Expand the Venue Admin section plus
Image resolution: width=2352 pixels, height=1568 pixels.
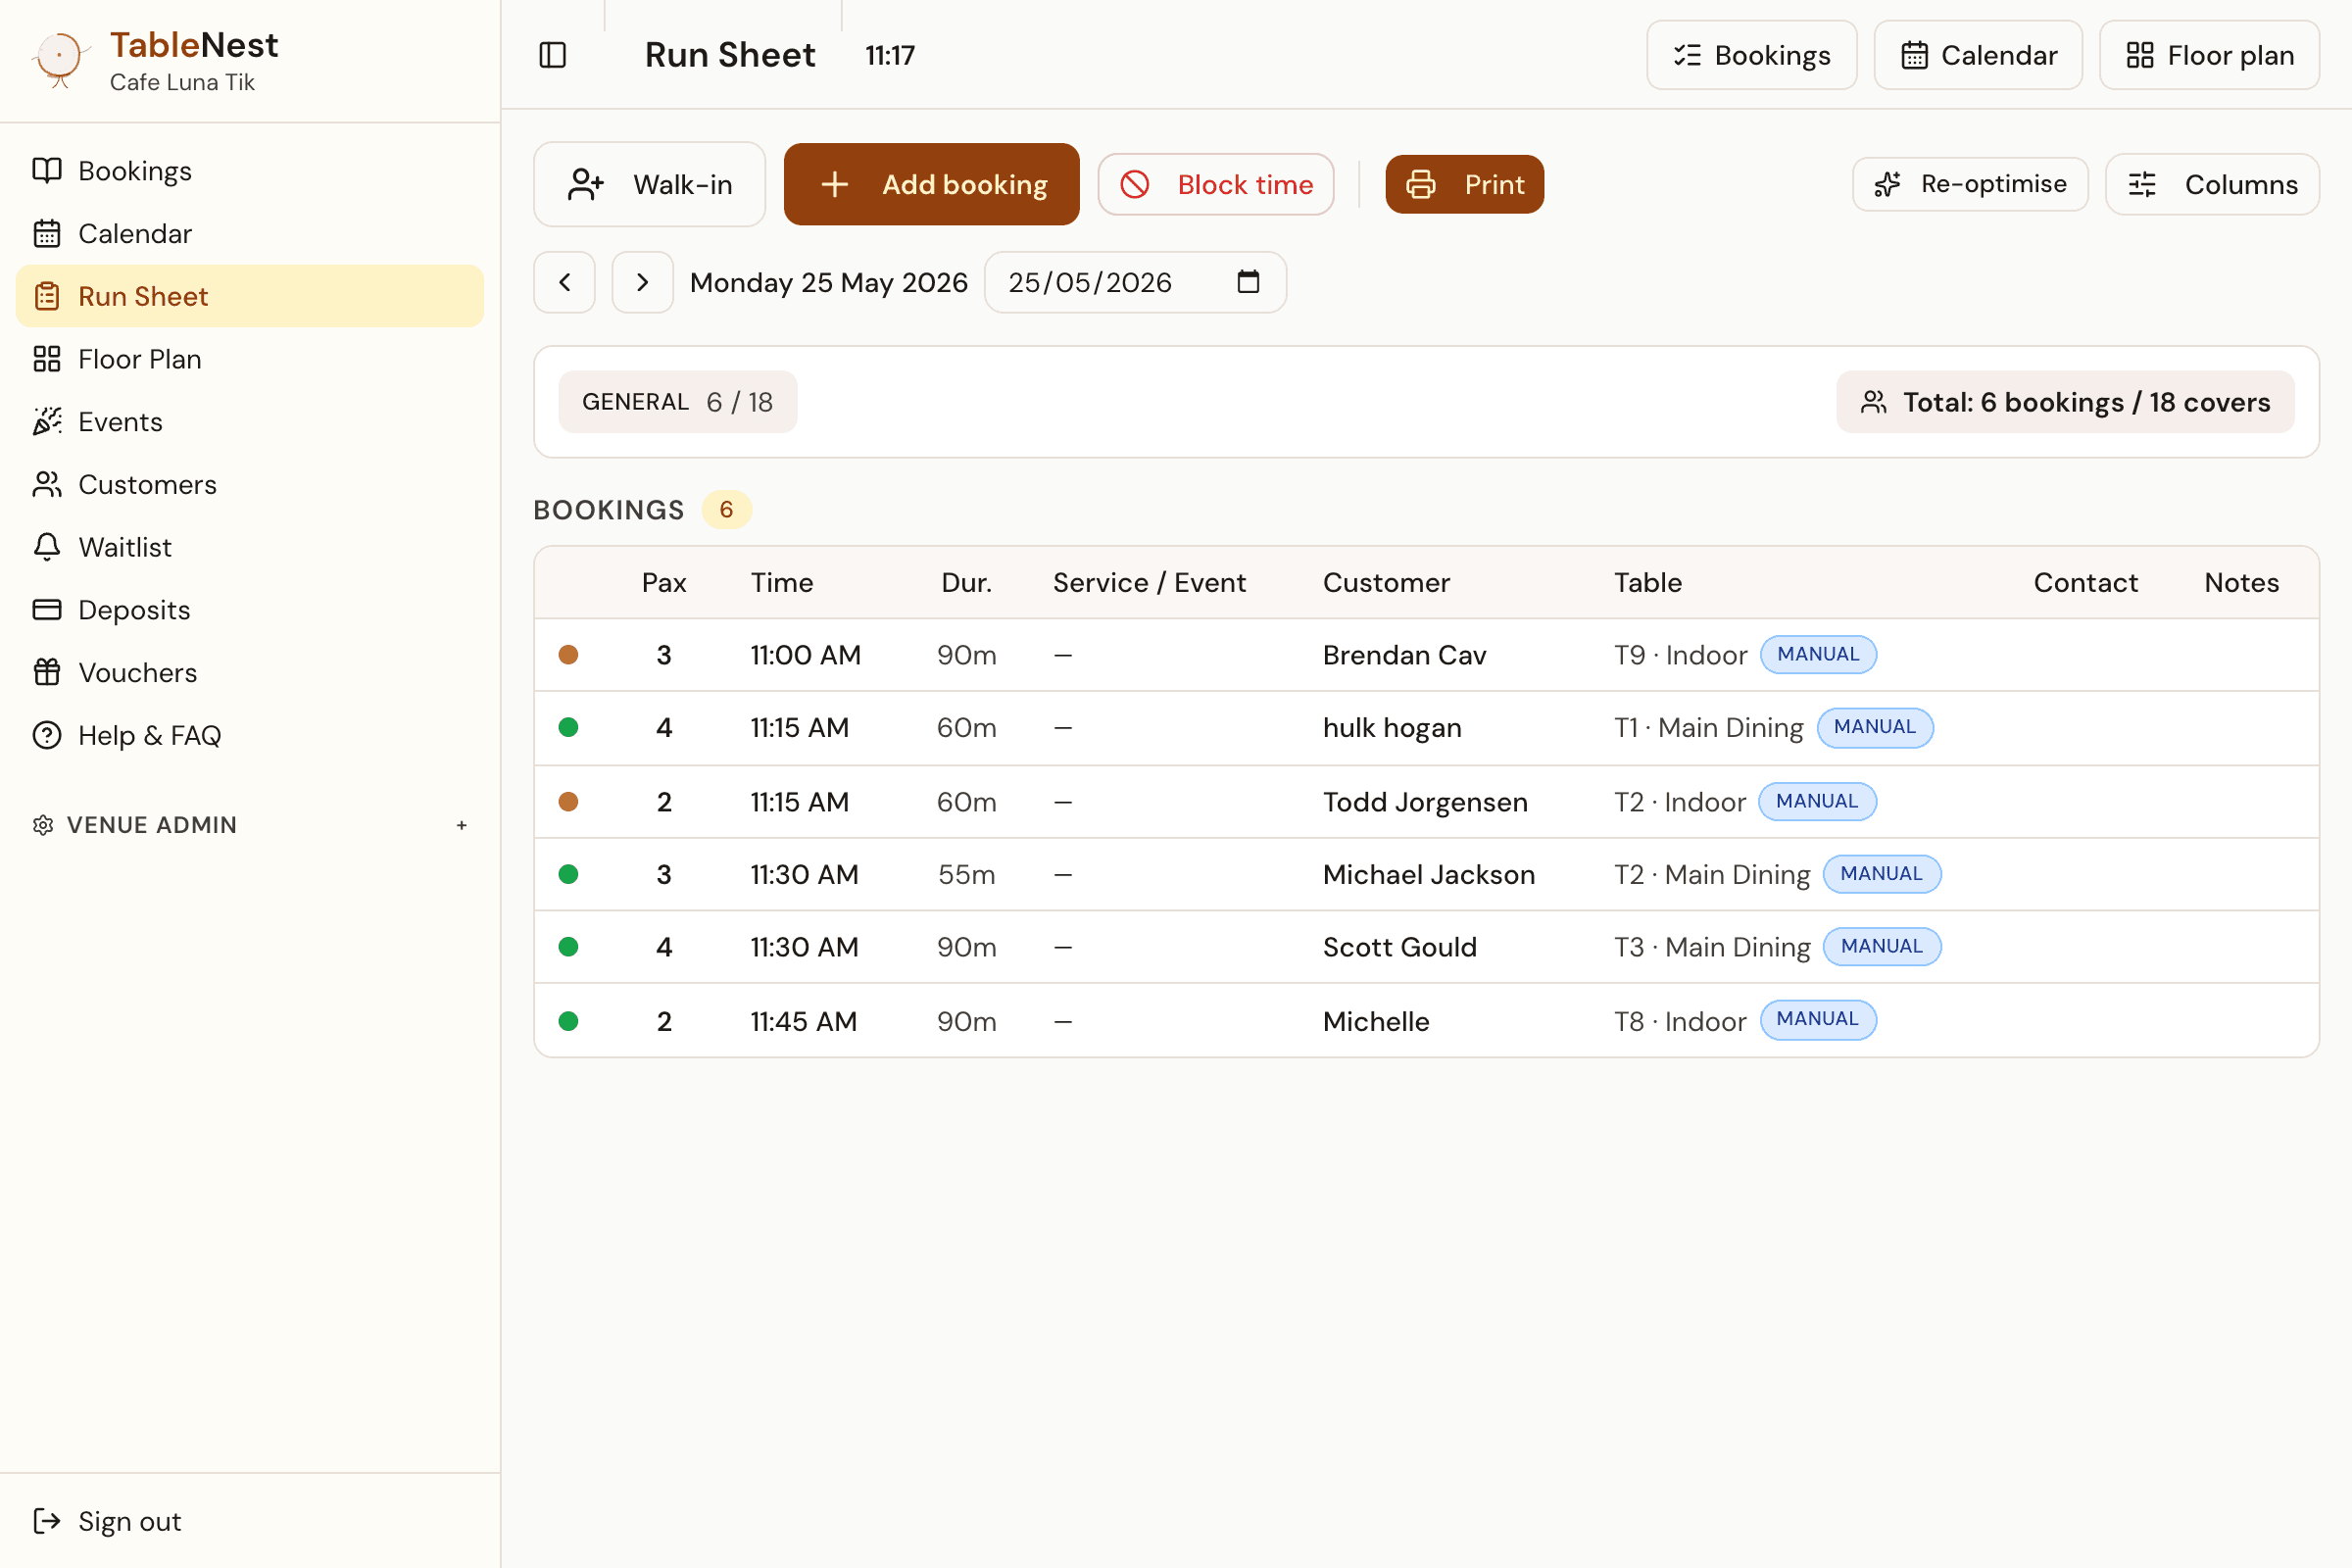pyautogui.click(x=461, y=825)
